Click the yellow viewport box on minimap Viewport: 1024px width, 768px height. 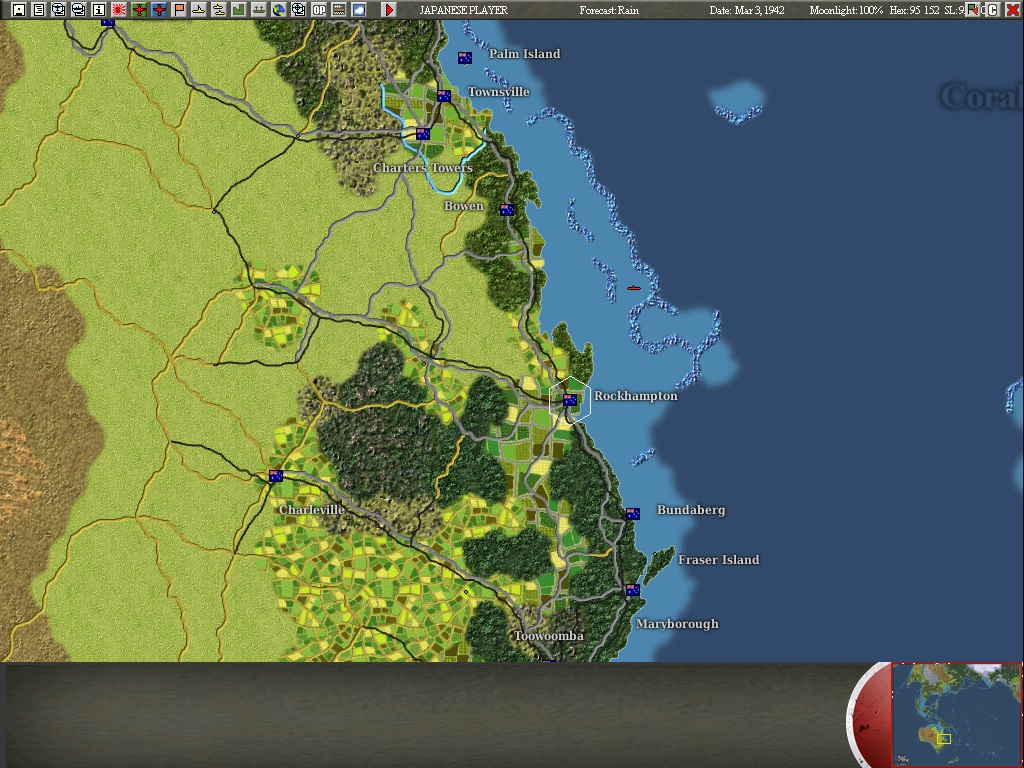[944, 739]
